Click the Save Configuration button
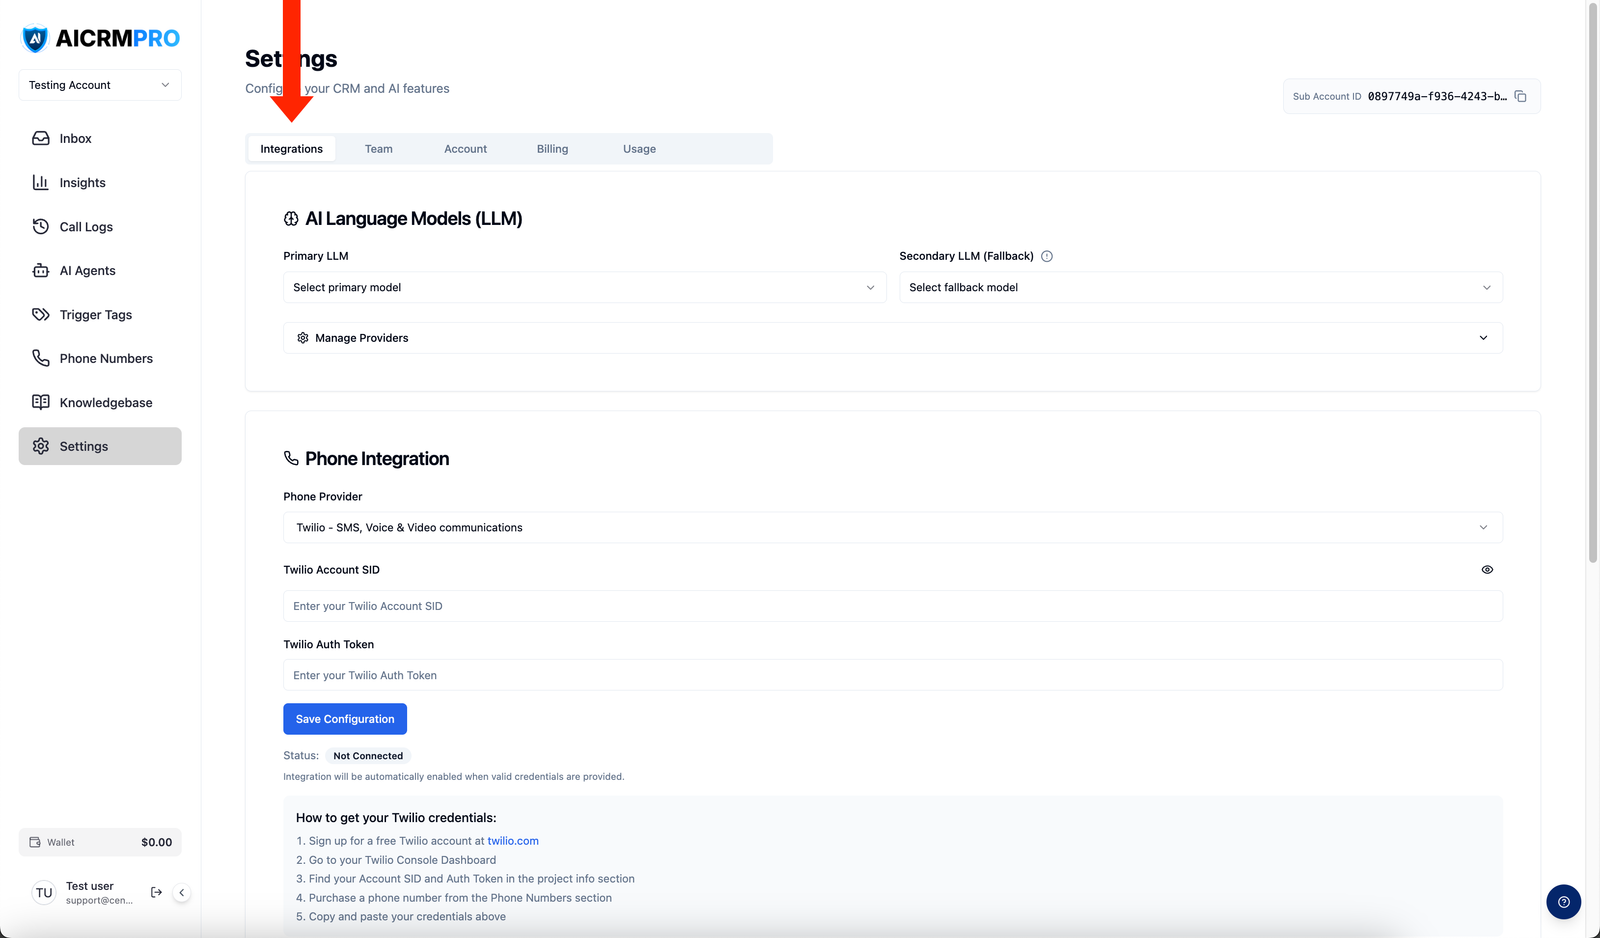 [x=345, y=719]
